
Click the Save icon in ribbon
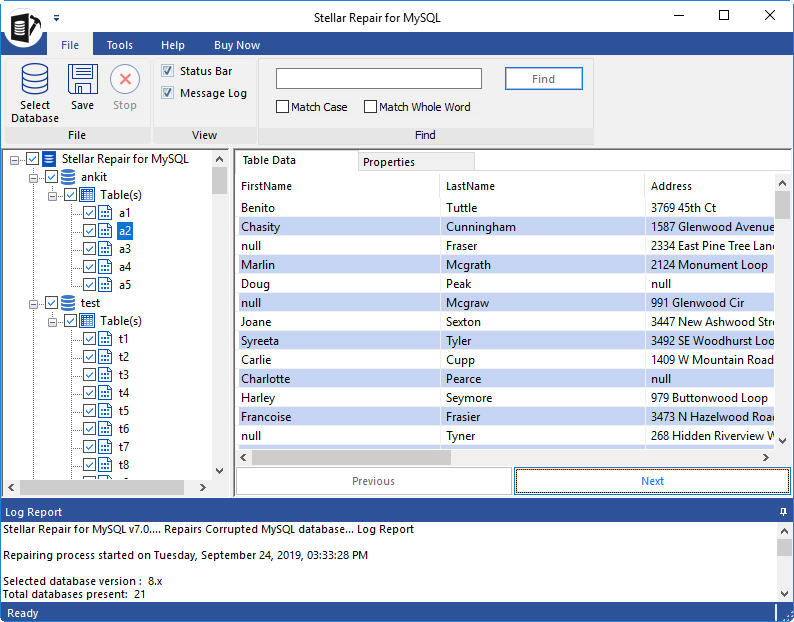coord(82,80)
